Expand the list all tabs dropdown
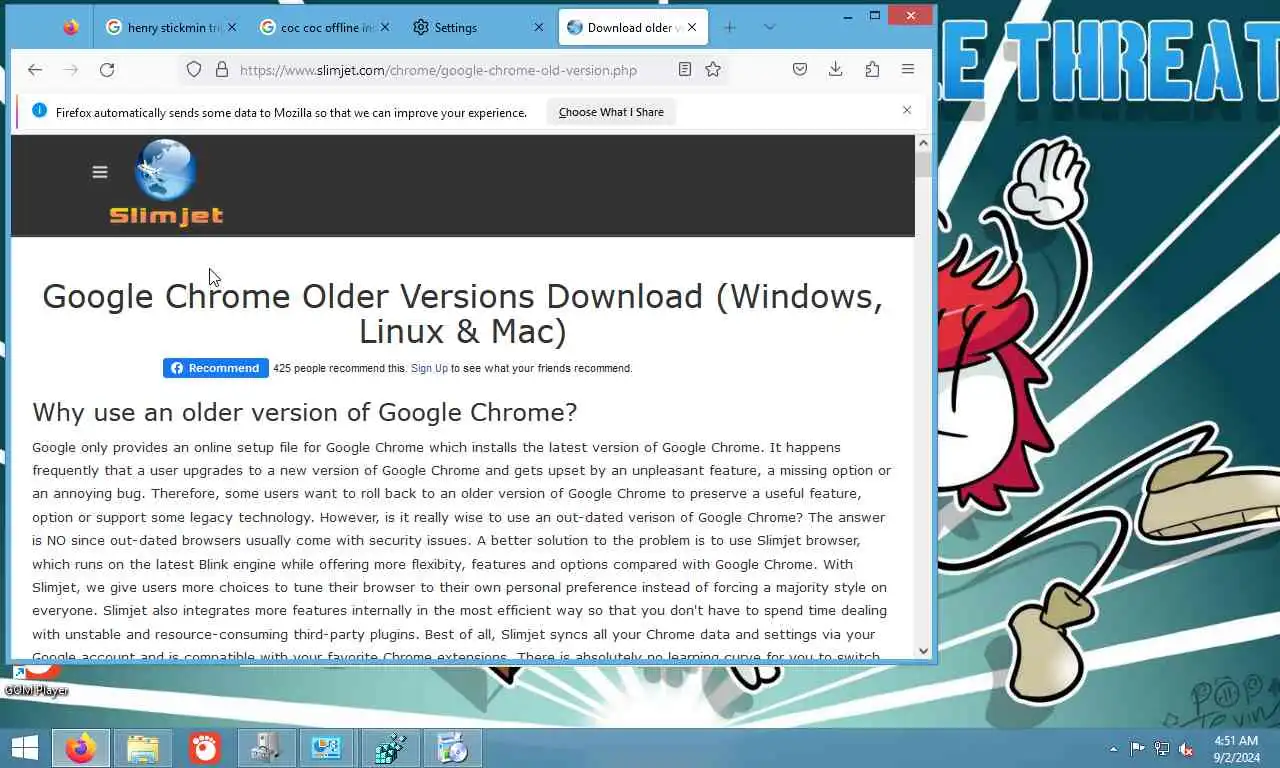 click(x=769, y=27)
